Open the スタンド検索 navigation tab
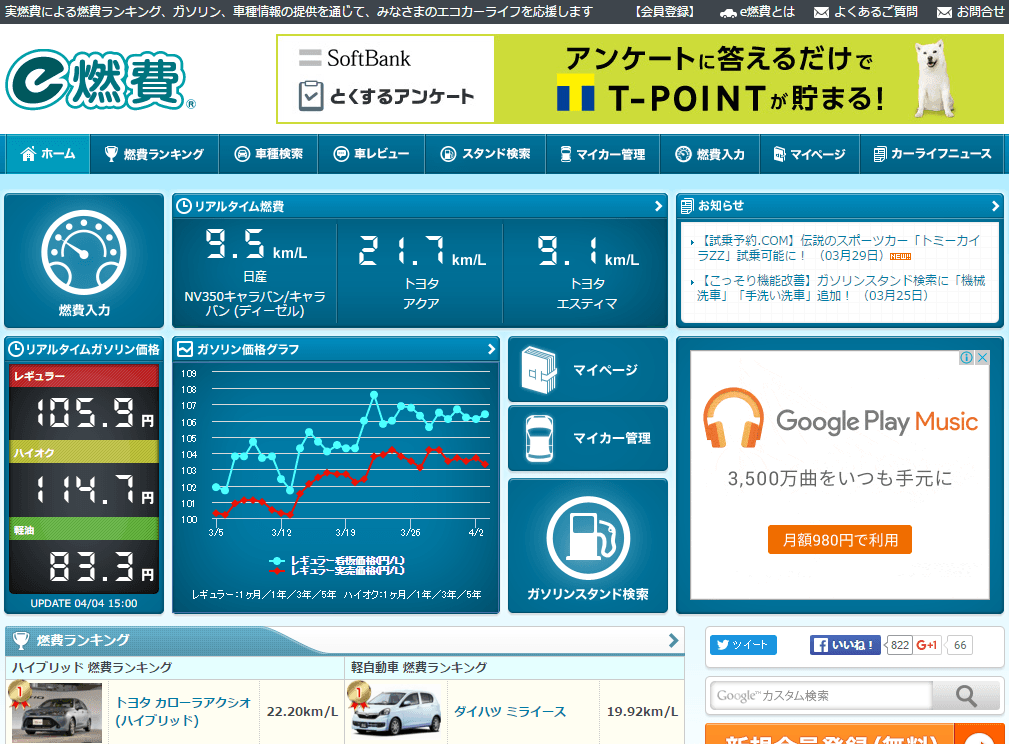 click(485, 154)
